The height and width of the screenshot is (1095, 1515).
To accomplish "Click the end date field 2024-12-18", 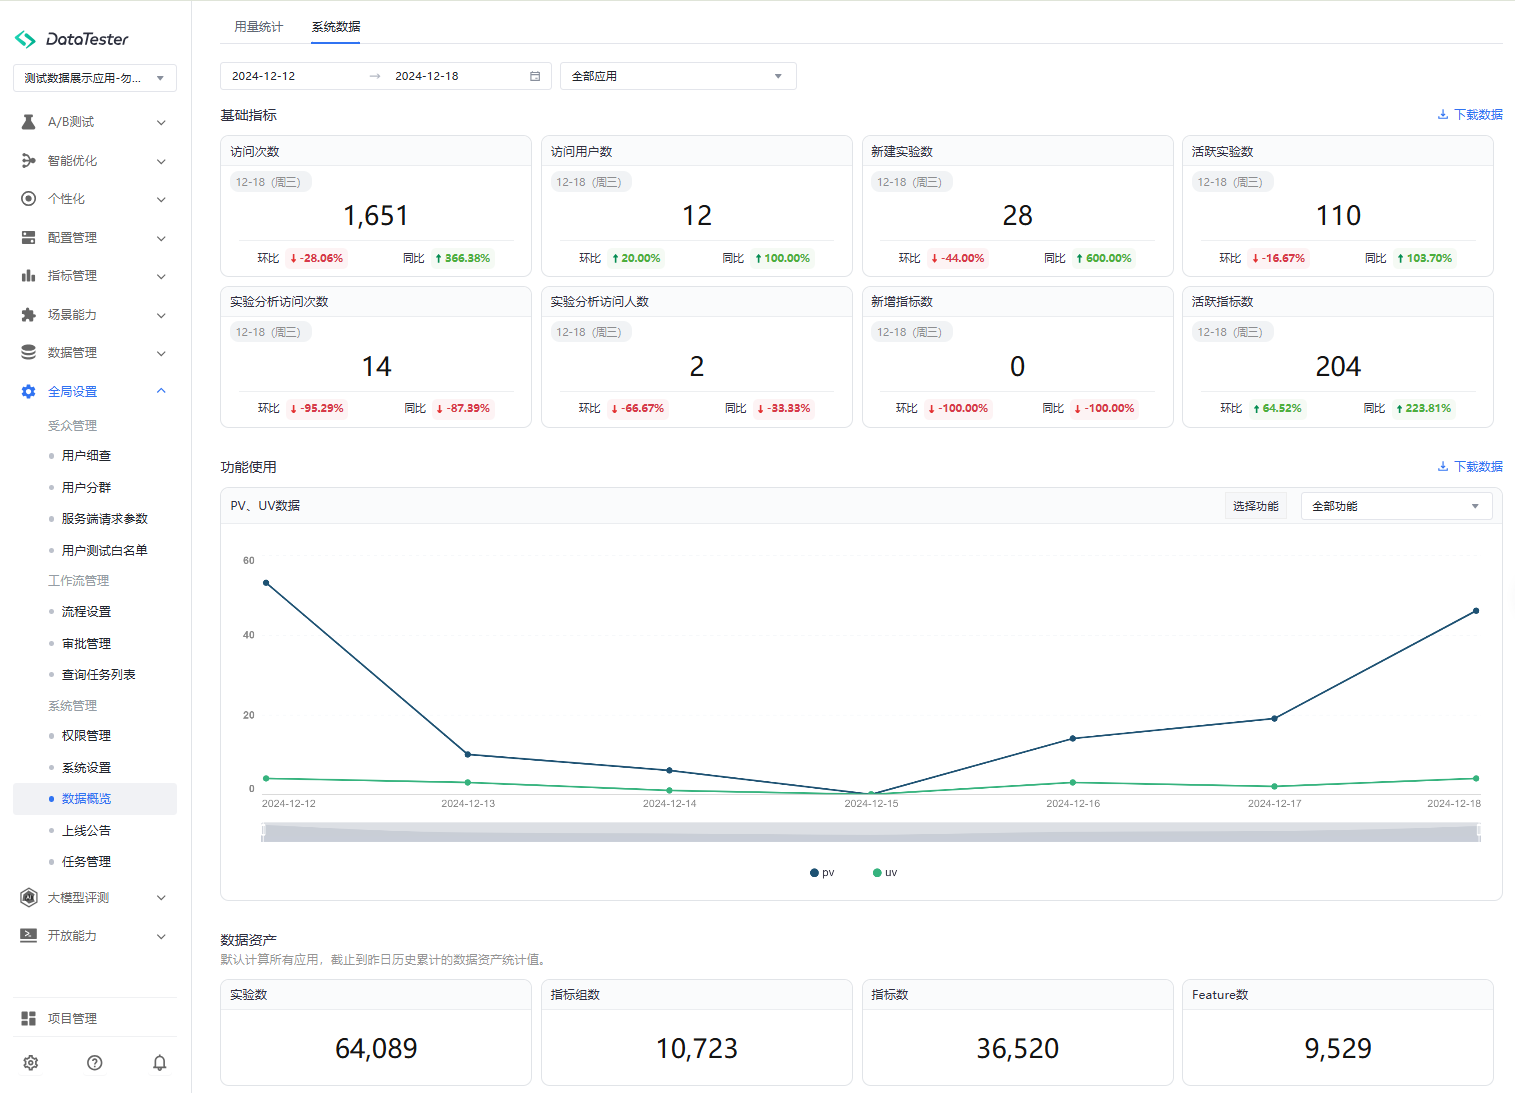I will [x=427, y=76].
